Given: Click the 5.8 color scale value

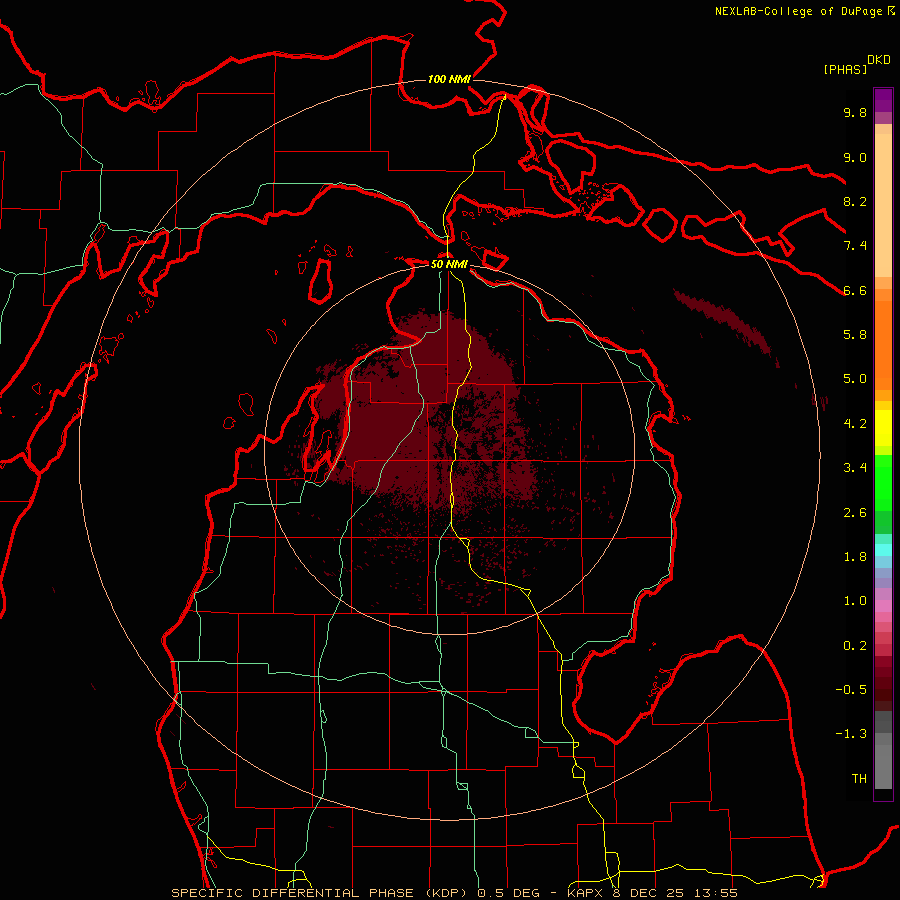Looking at the screenshot, I should (855, 335).
